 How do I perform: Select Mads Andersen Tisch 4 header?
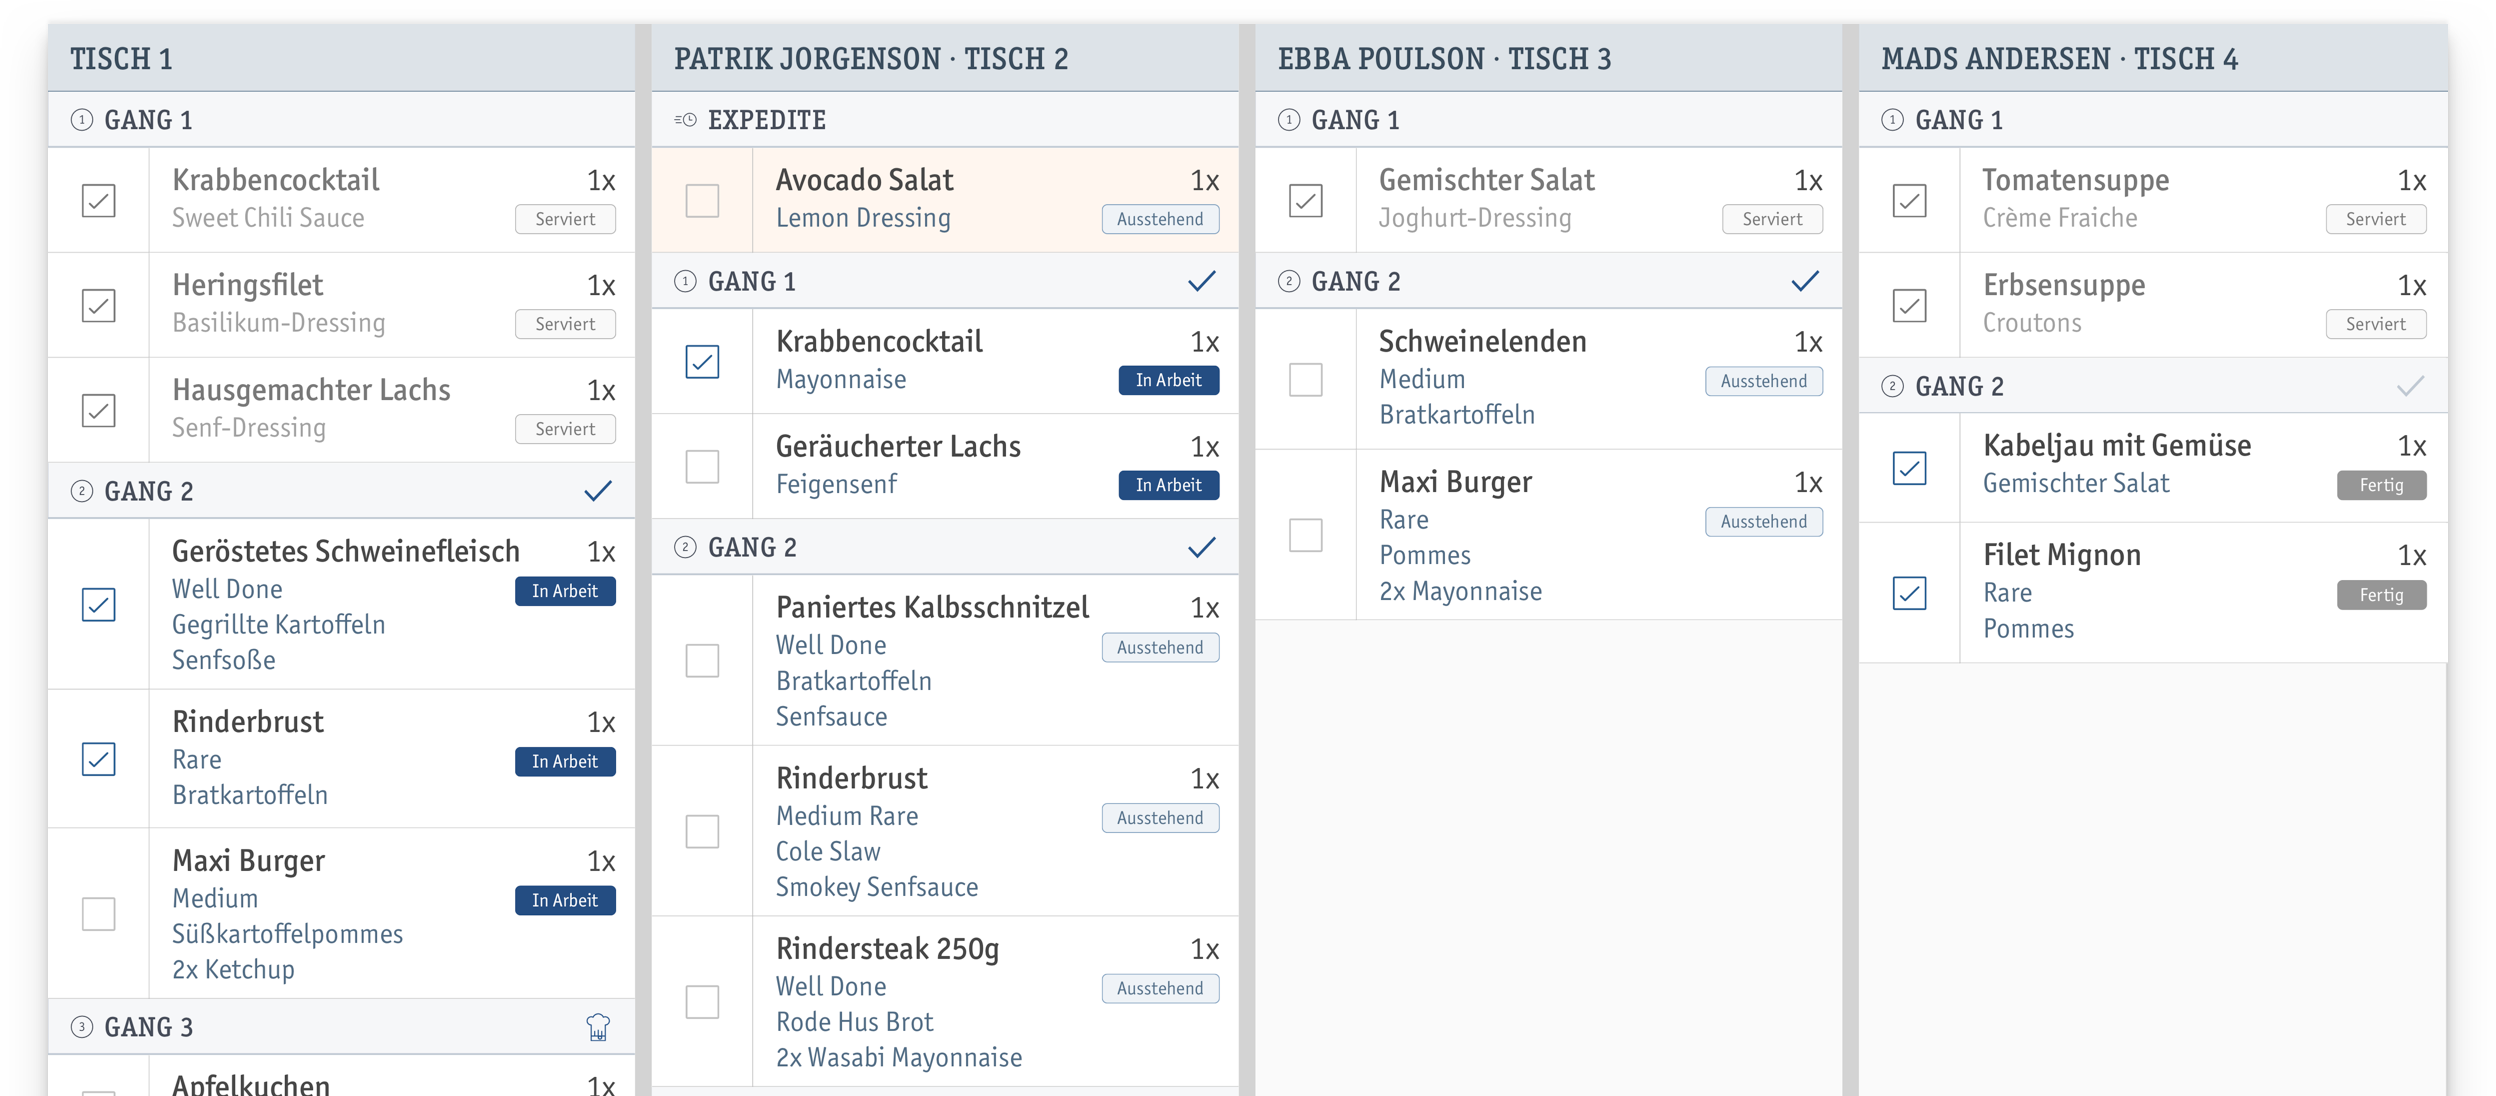2060,59
